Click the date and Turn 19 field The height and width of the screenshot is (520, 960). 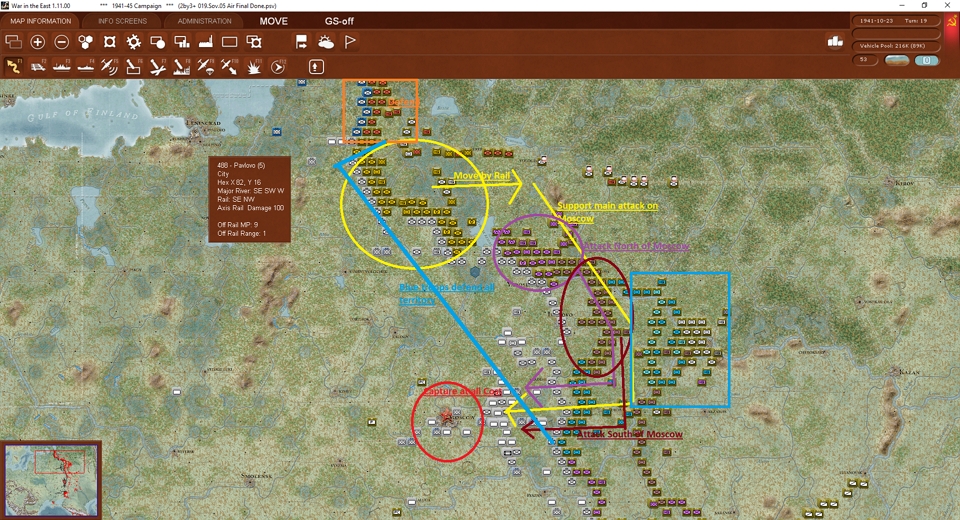click(x=896, y=21)
